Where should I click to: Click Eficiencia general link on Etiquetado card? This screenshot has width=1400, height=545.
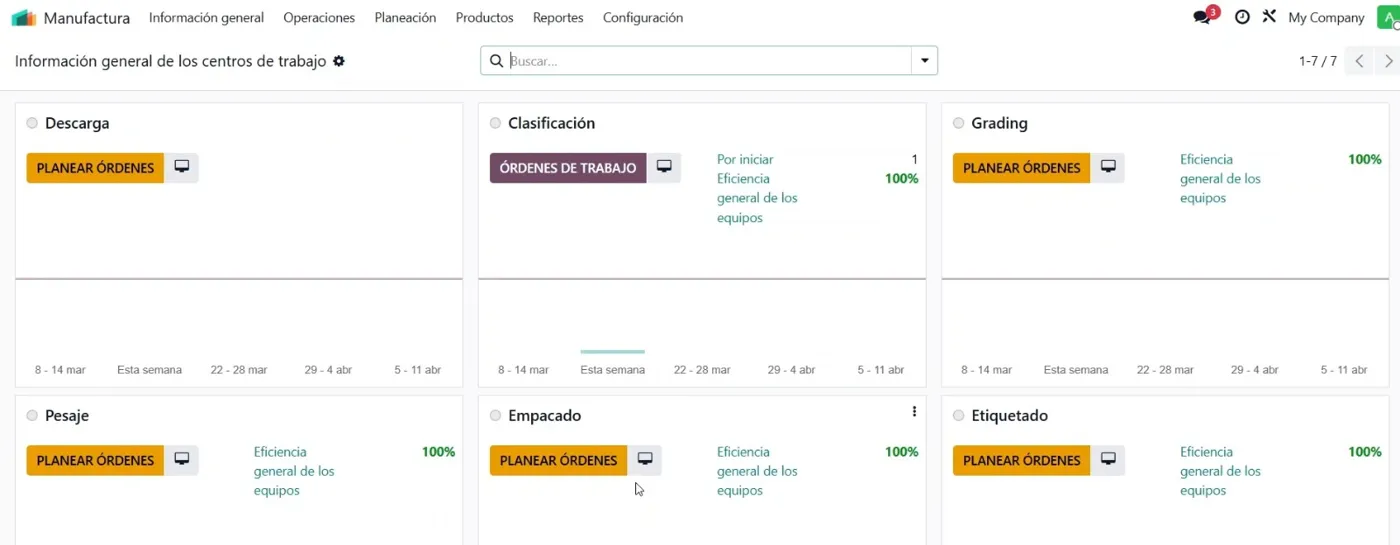1220,471
